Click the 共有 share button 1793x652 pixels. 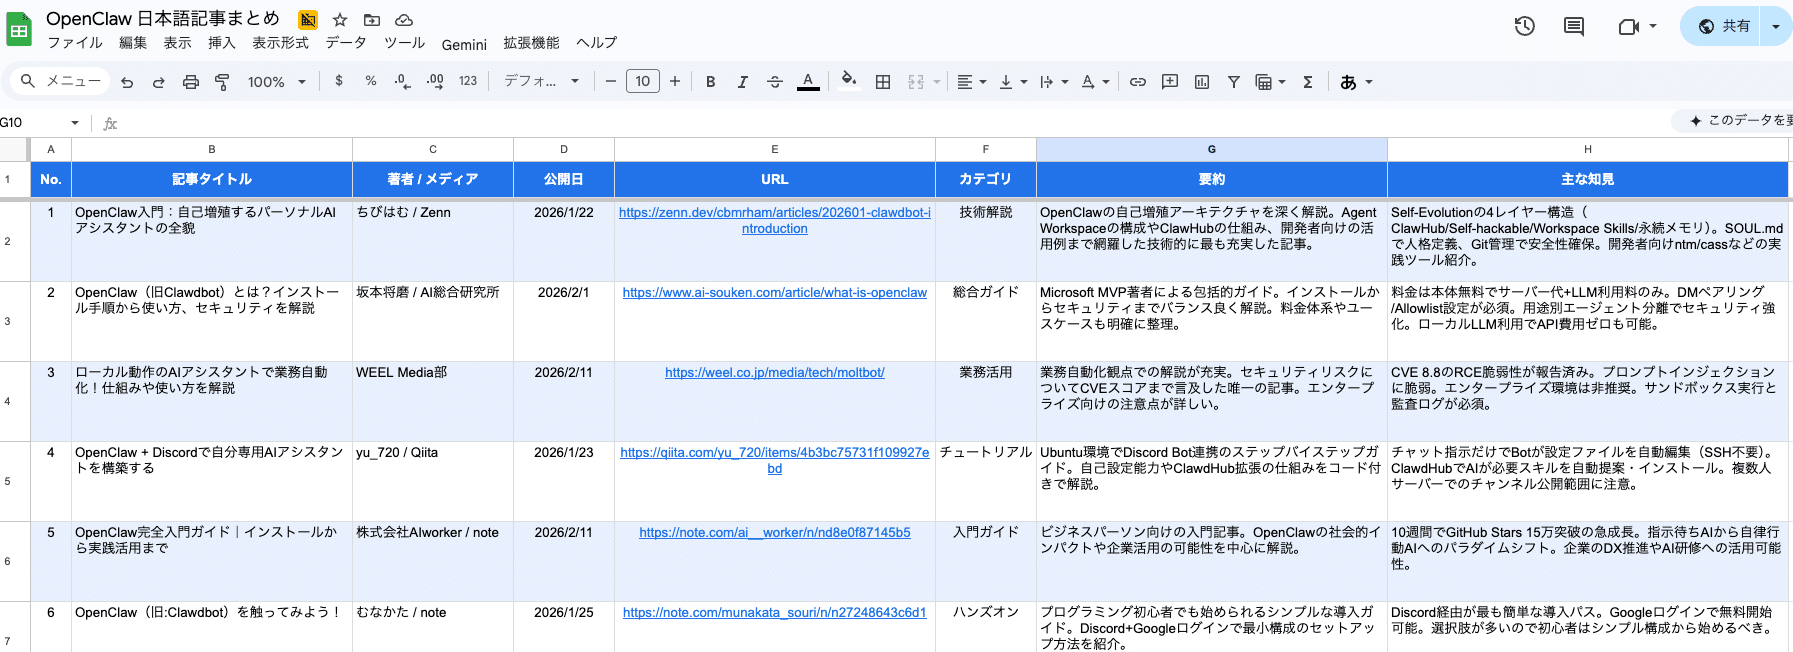(x=1725, y=27)
